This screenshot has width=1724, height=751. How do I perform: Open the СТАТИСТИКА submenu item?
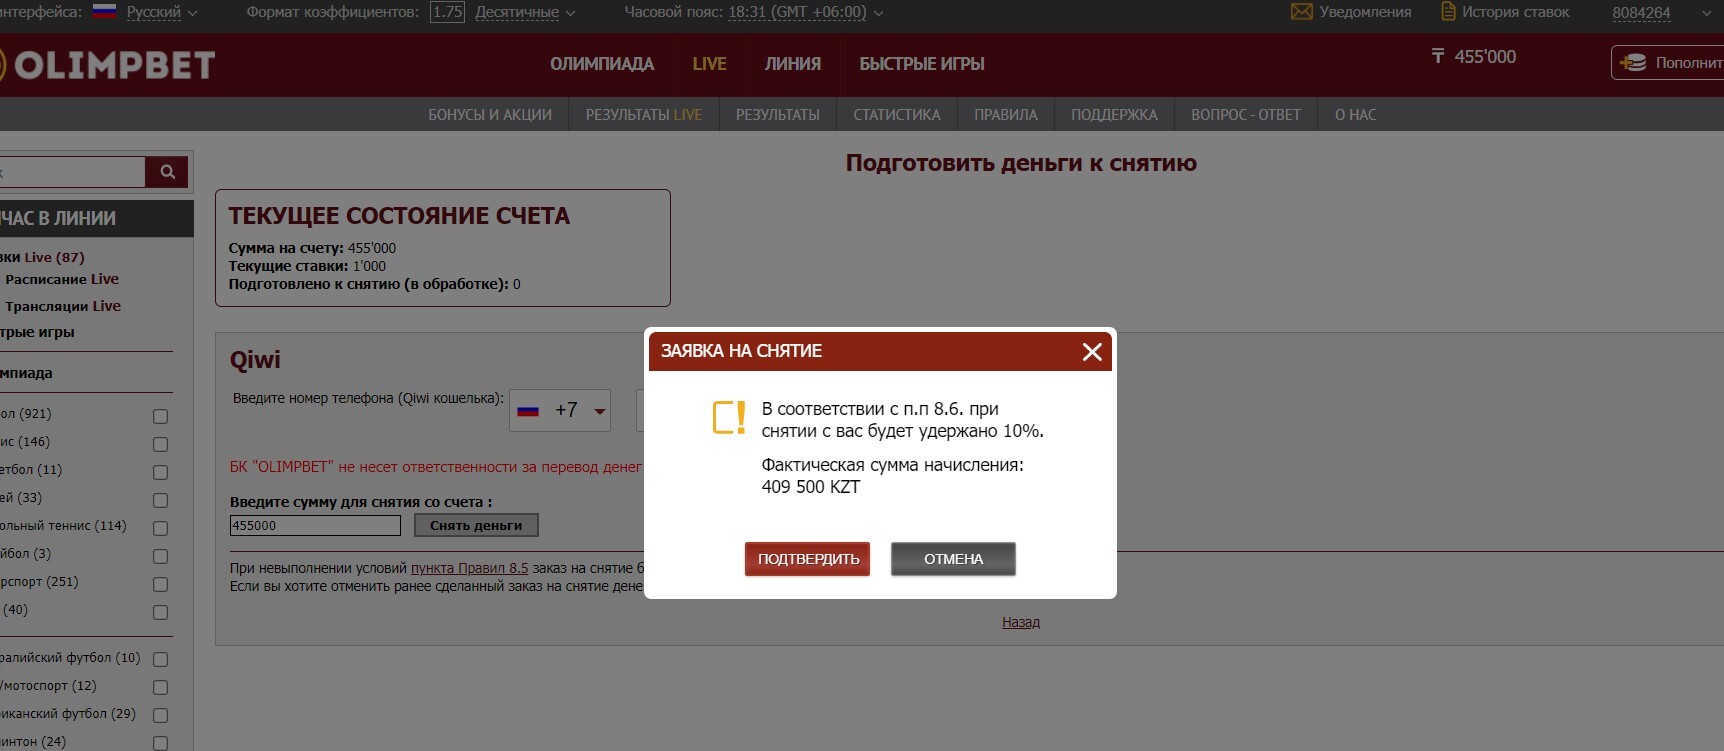coord(897,115)
